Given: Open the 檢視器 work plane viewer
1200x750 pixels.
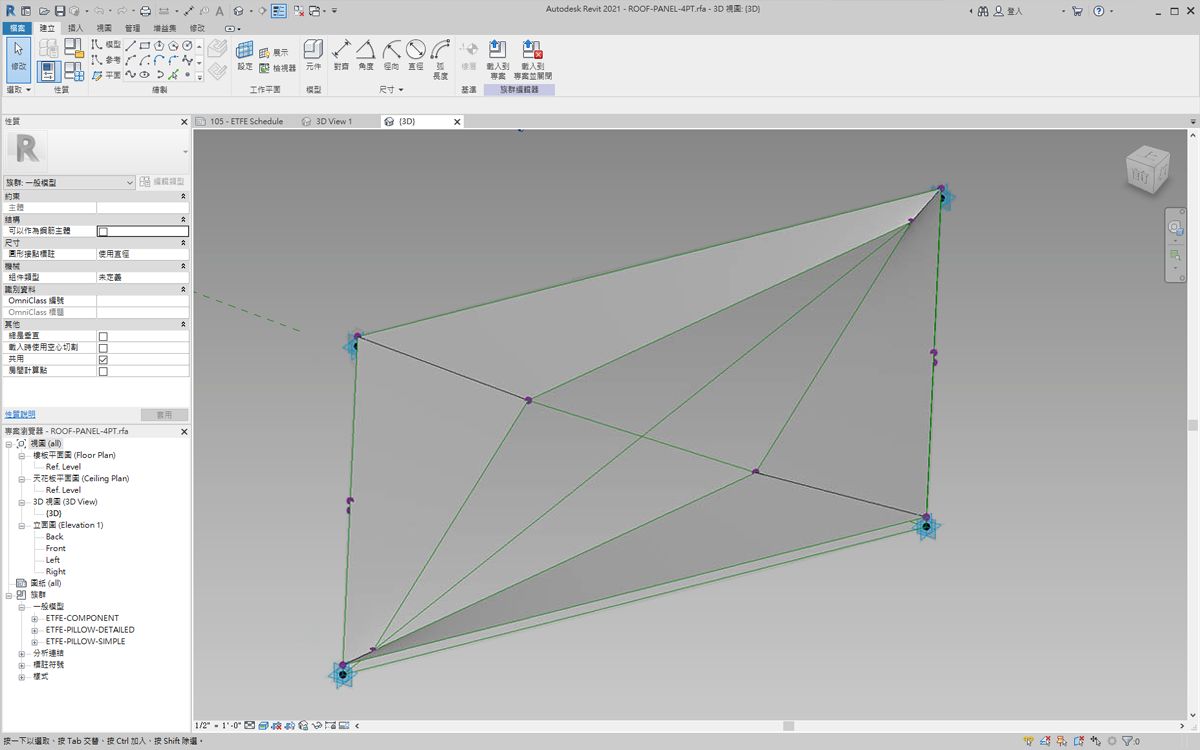Looking at the screenshot, I should pyautogui.click(x=278, y=68).
